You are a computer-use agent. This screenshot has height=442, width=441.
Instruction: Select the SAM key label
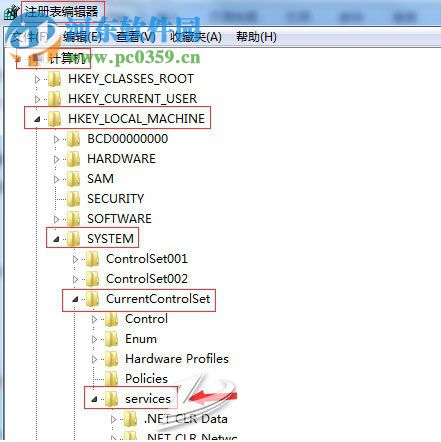click(100, 179)
